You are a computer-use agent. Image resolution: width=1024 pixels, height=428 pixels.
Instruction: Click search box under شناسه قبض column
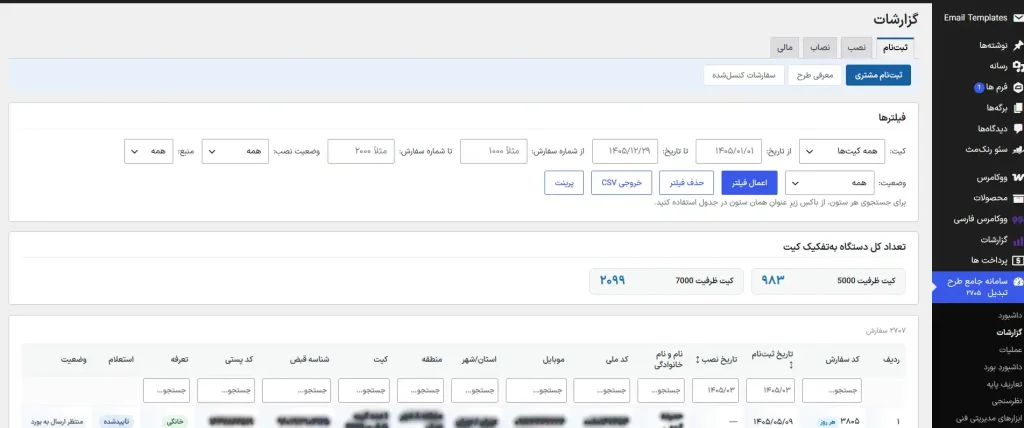296,390
